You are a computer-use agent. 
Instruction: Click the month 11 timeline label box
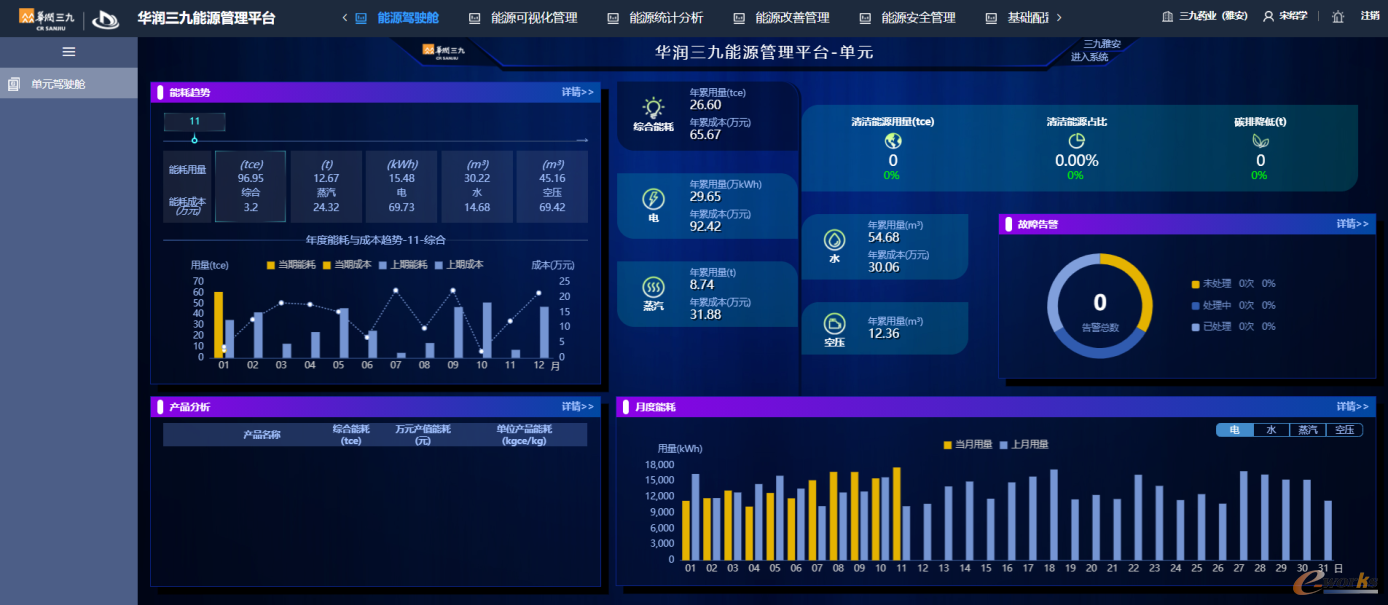click(x=195, y=122)
